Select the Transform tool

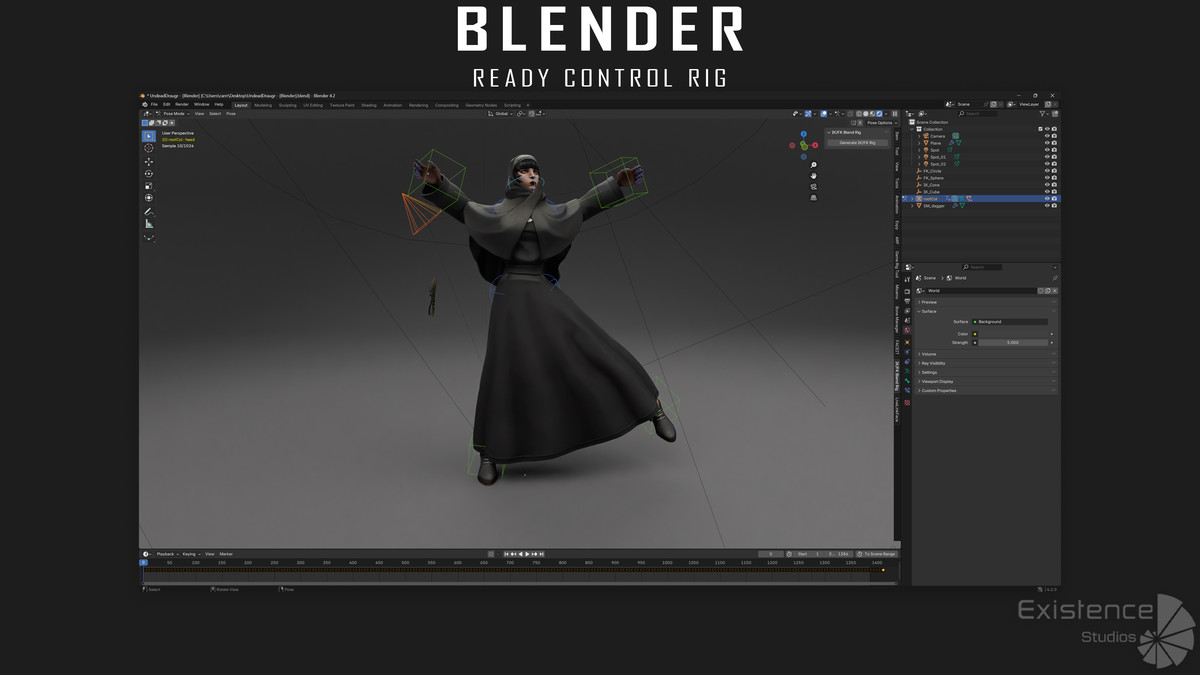[149, 198]
